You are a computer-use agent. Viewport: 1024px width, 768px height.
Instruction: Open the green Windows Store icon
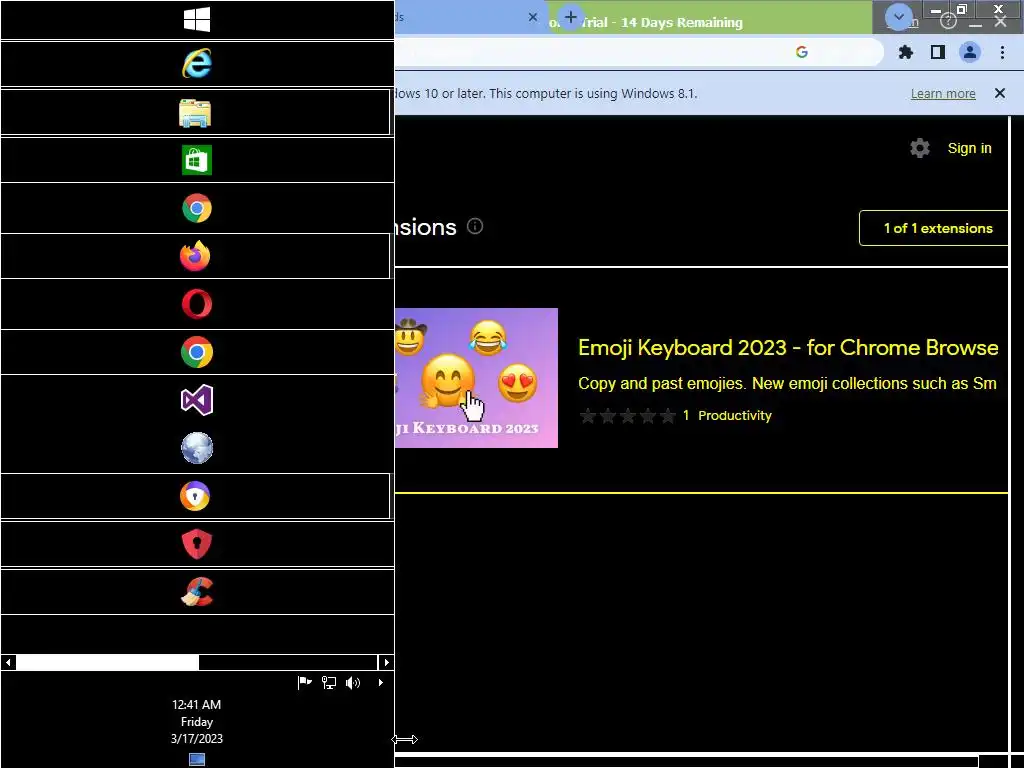tap(197, 160)
